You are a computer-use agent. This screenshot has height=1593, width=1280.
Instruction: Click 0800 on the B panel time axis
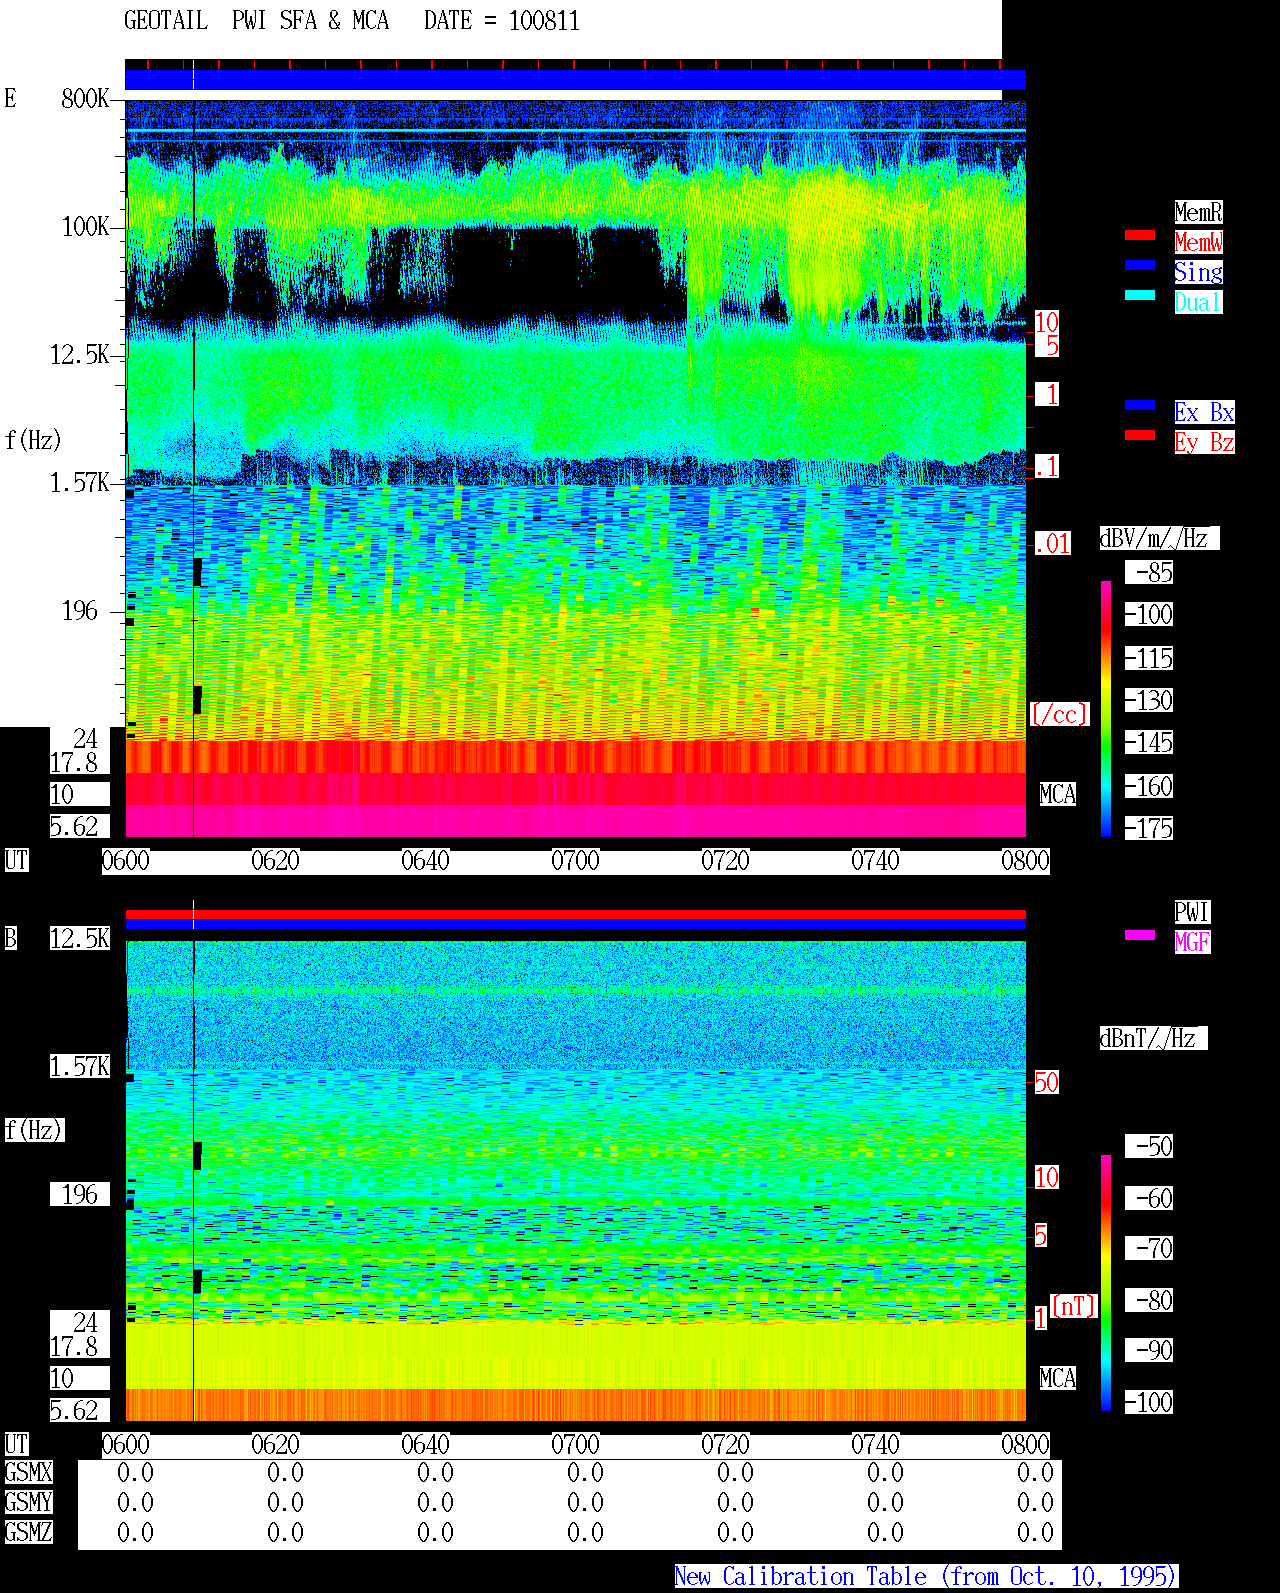tap(1025, 1444)
